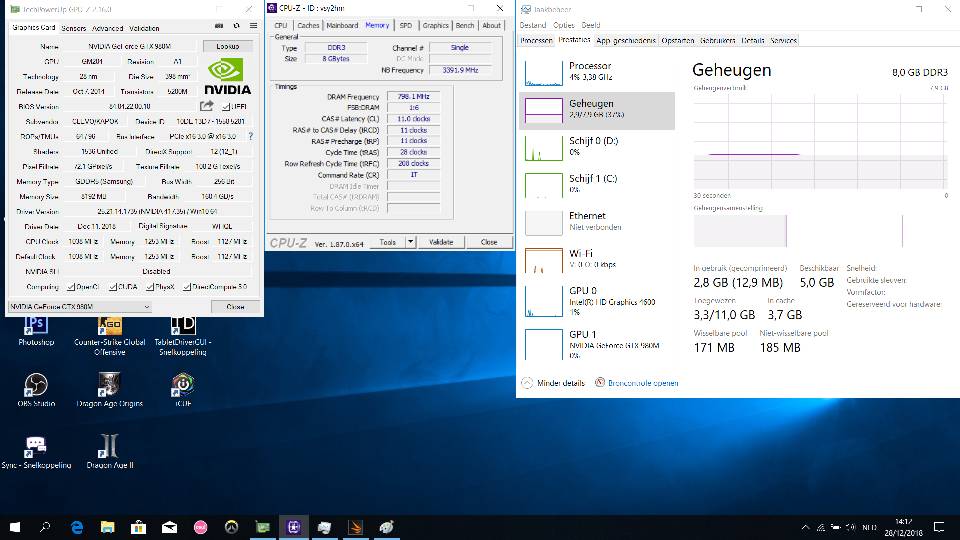Click the Validate button in CPU-Z
The image size is (960, 540).
(x=441, y=242)
